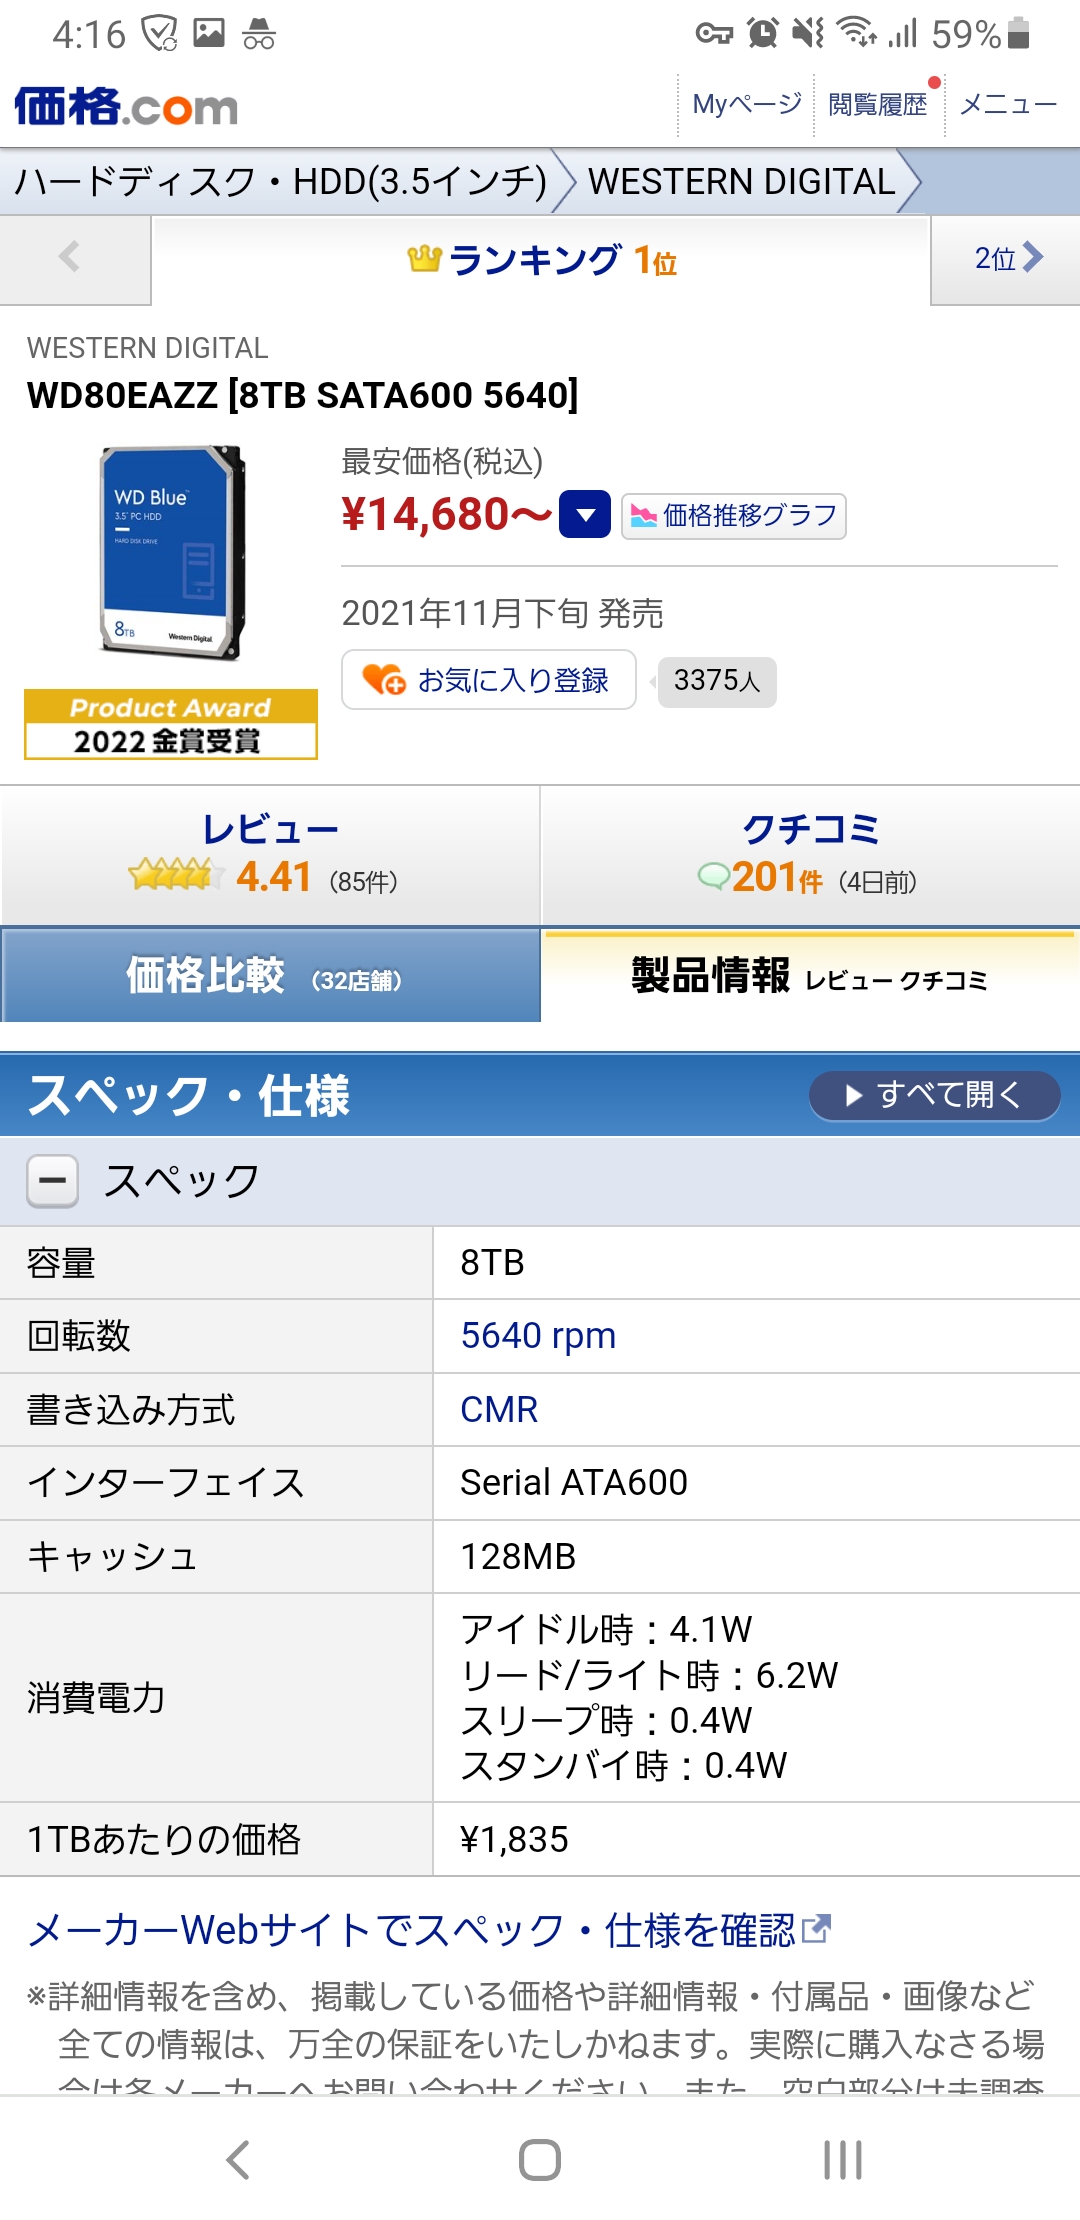Open the WD Blue product image

click(x=171, y=552)
